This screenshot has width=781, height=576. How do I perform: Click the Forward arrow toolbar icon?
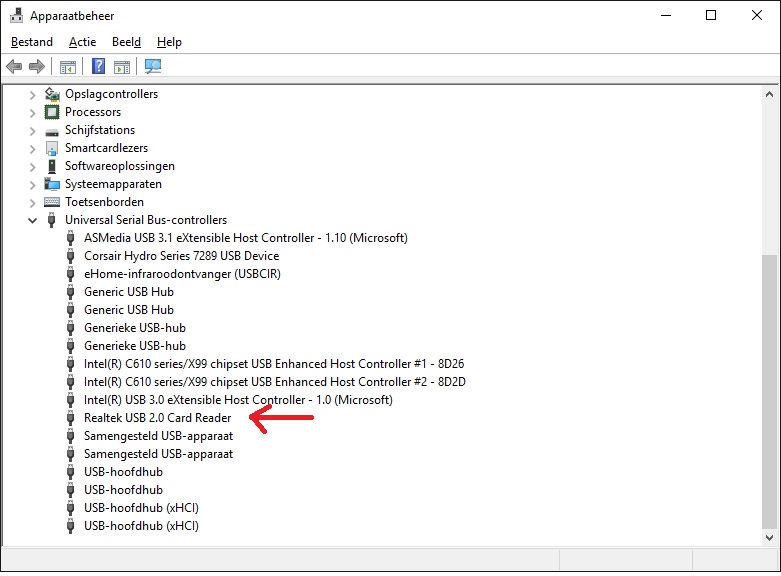pyautogui.click(x=37, y=66)
